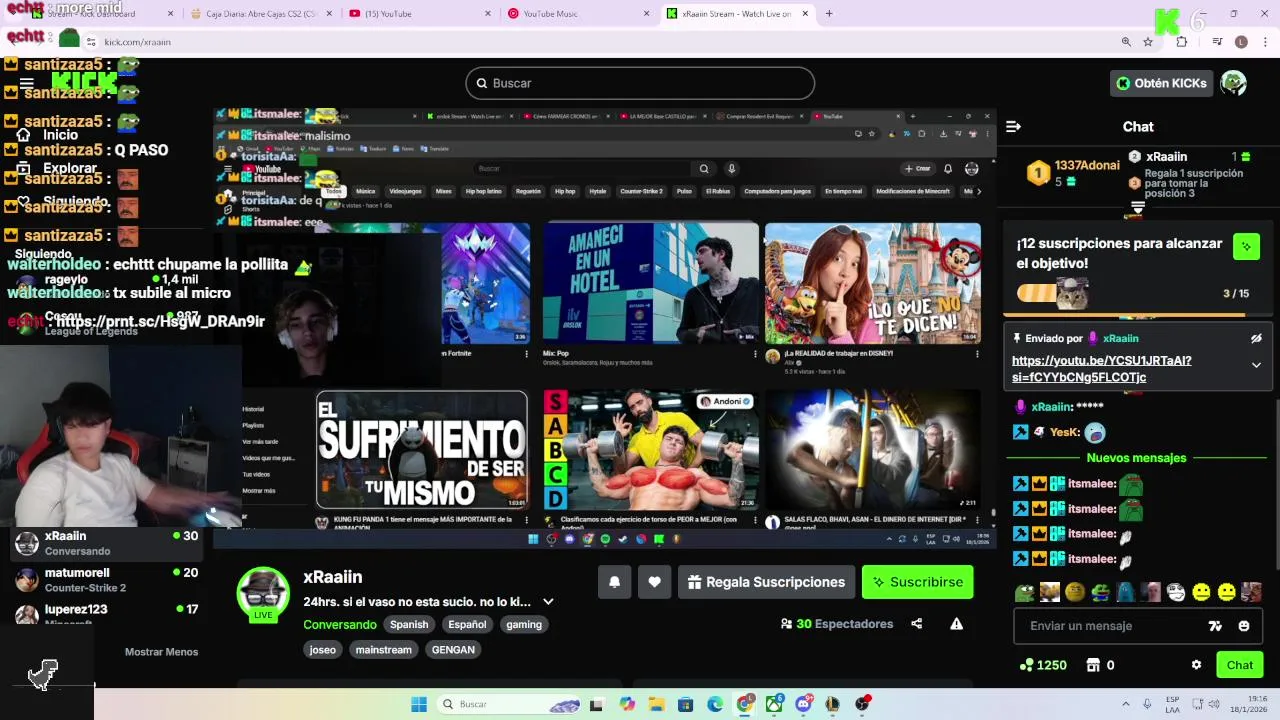
Task: Open the pinned youtu.be link
Action: (x=1101, y=369)
